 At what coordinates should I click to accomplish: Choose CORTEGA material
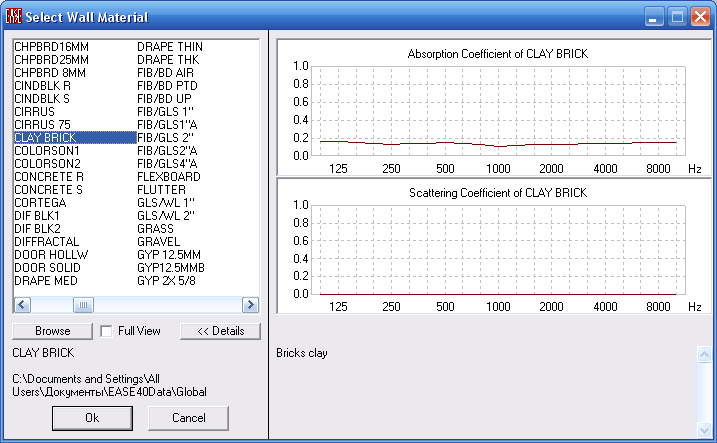point(40,203)
